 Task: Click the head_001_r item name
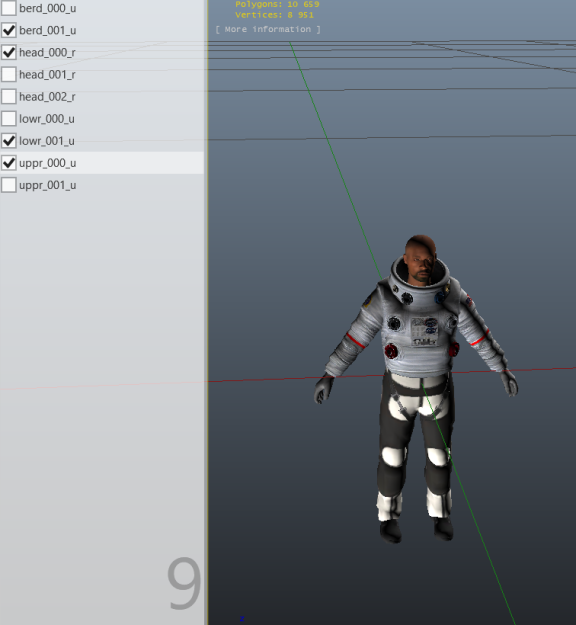pyautogui.click(x=47, y=75)
